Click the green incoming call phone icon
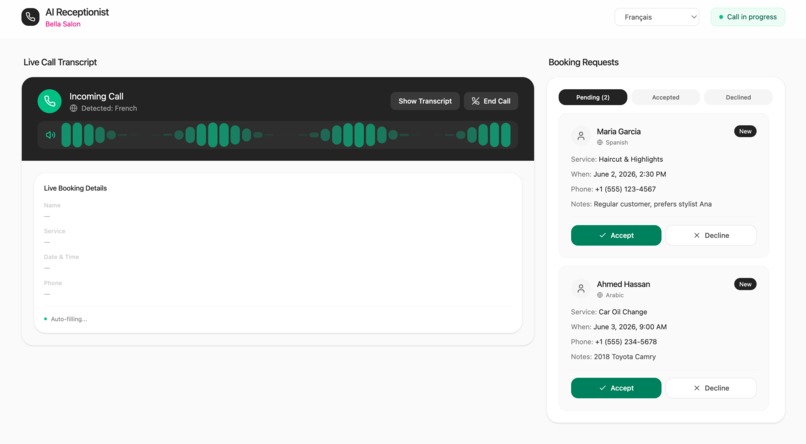806x444 pixels. coord(49,101)
